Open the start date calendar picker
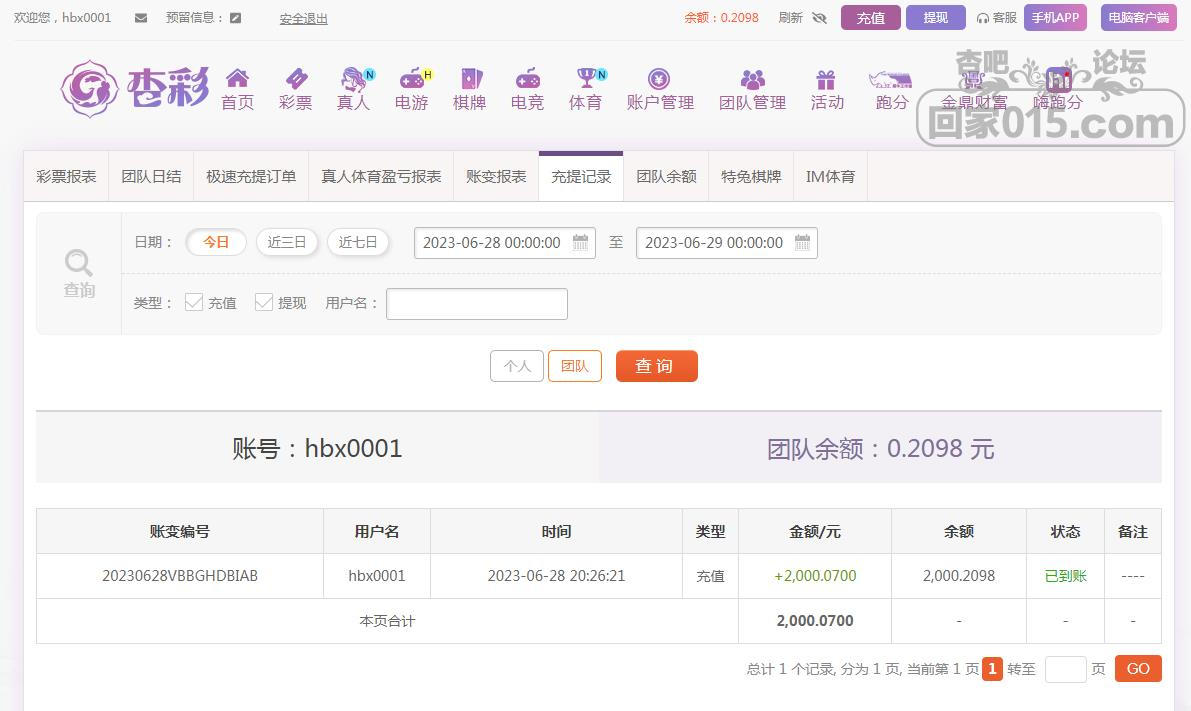This screenshot has width=1191, height=711. [580, 243]
